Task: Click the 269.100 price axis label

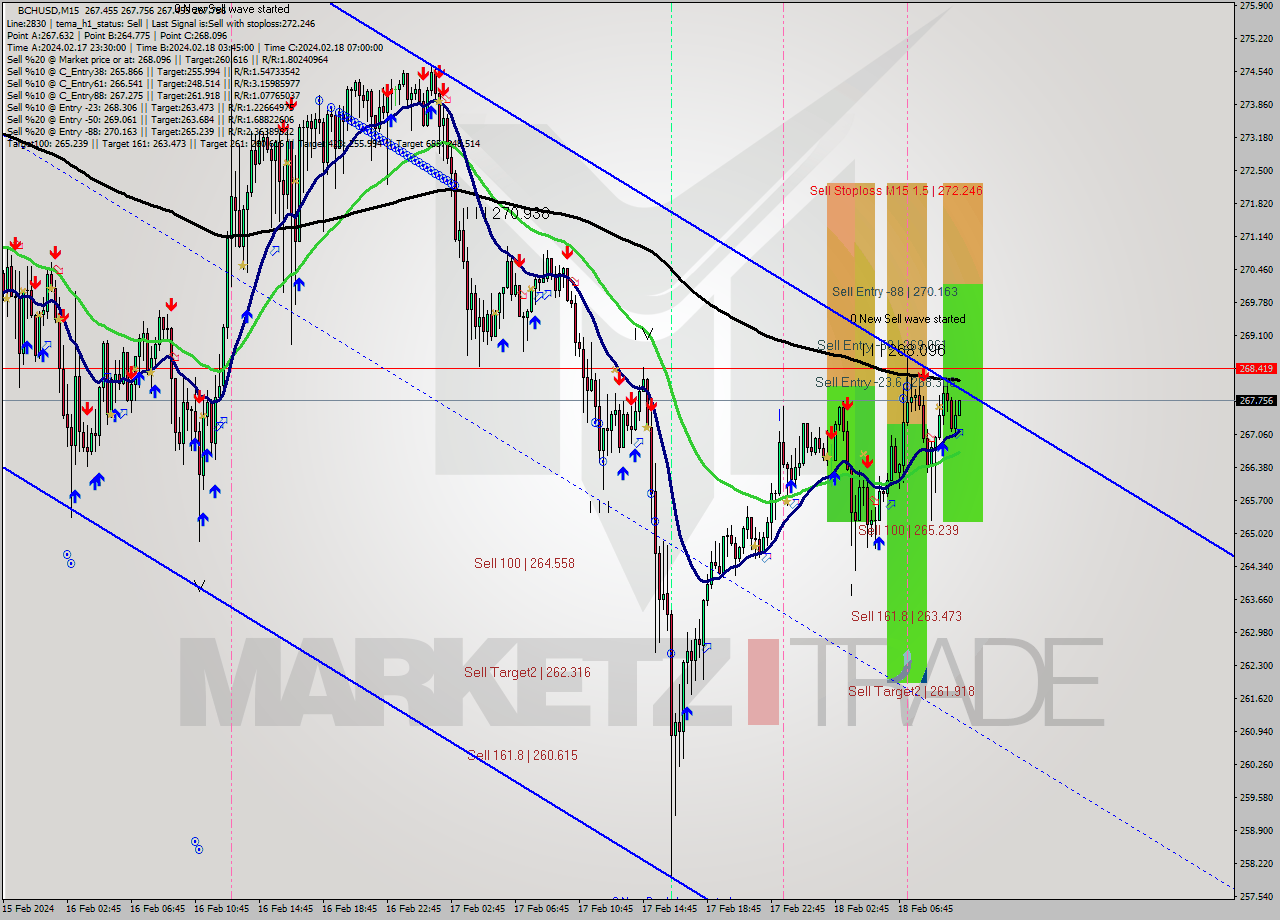Action: (1256, 335)
